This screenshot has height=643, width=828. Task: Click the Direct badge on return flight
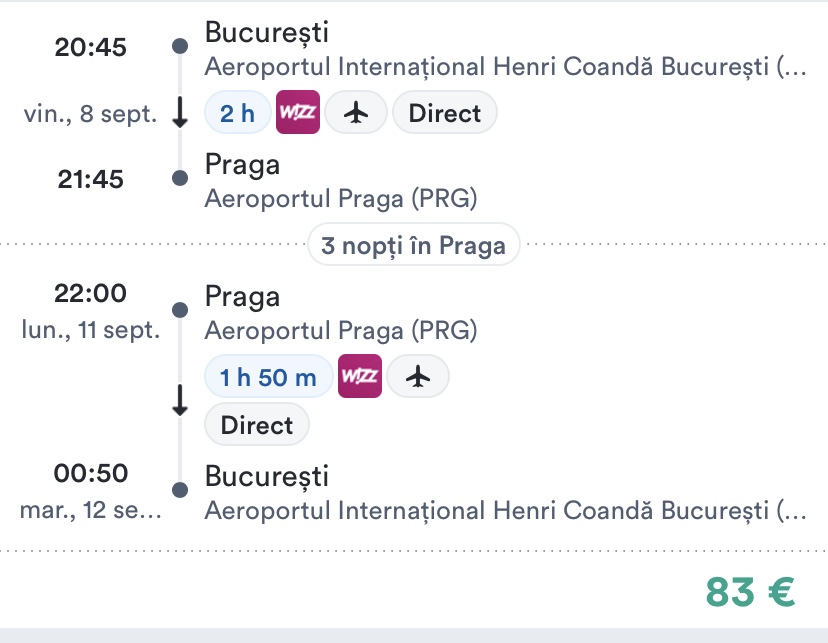point(257,425)
